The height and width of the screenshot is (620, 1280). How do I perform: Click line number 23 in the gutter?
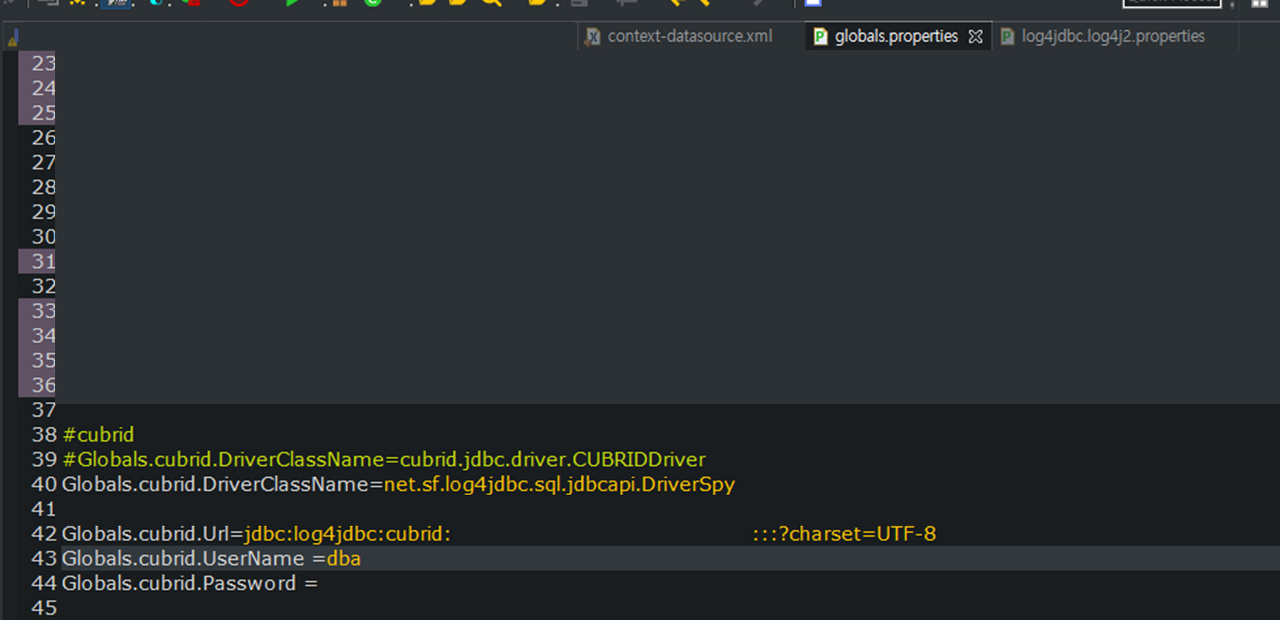coord(44,63)
